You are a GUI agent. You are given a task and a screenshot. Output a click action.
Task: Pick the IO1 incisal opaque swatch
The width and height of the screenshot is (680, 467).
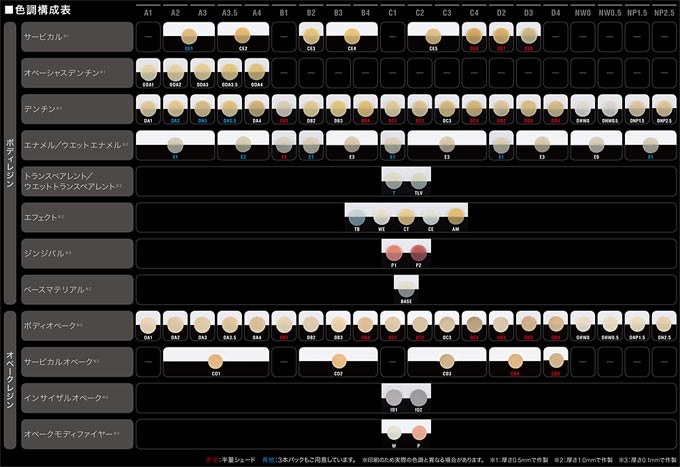coord(394,397)
